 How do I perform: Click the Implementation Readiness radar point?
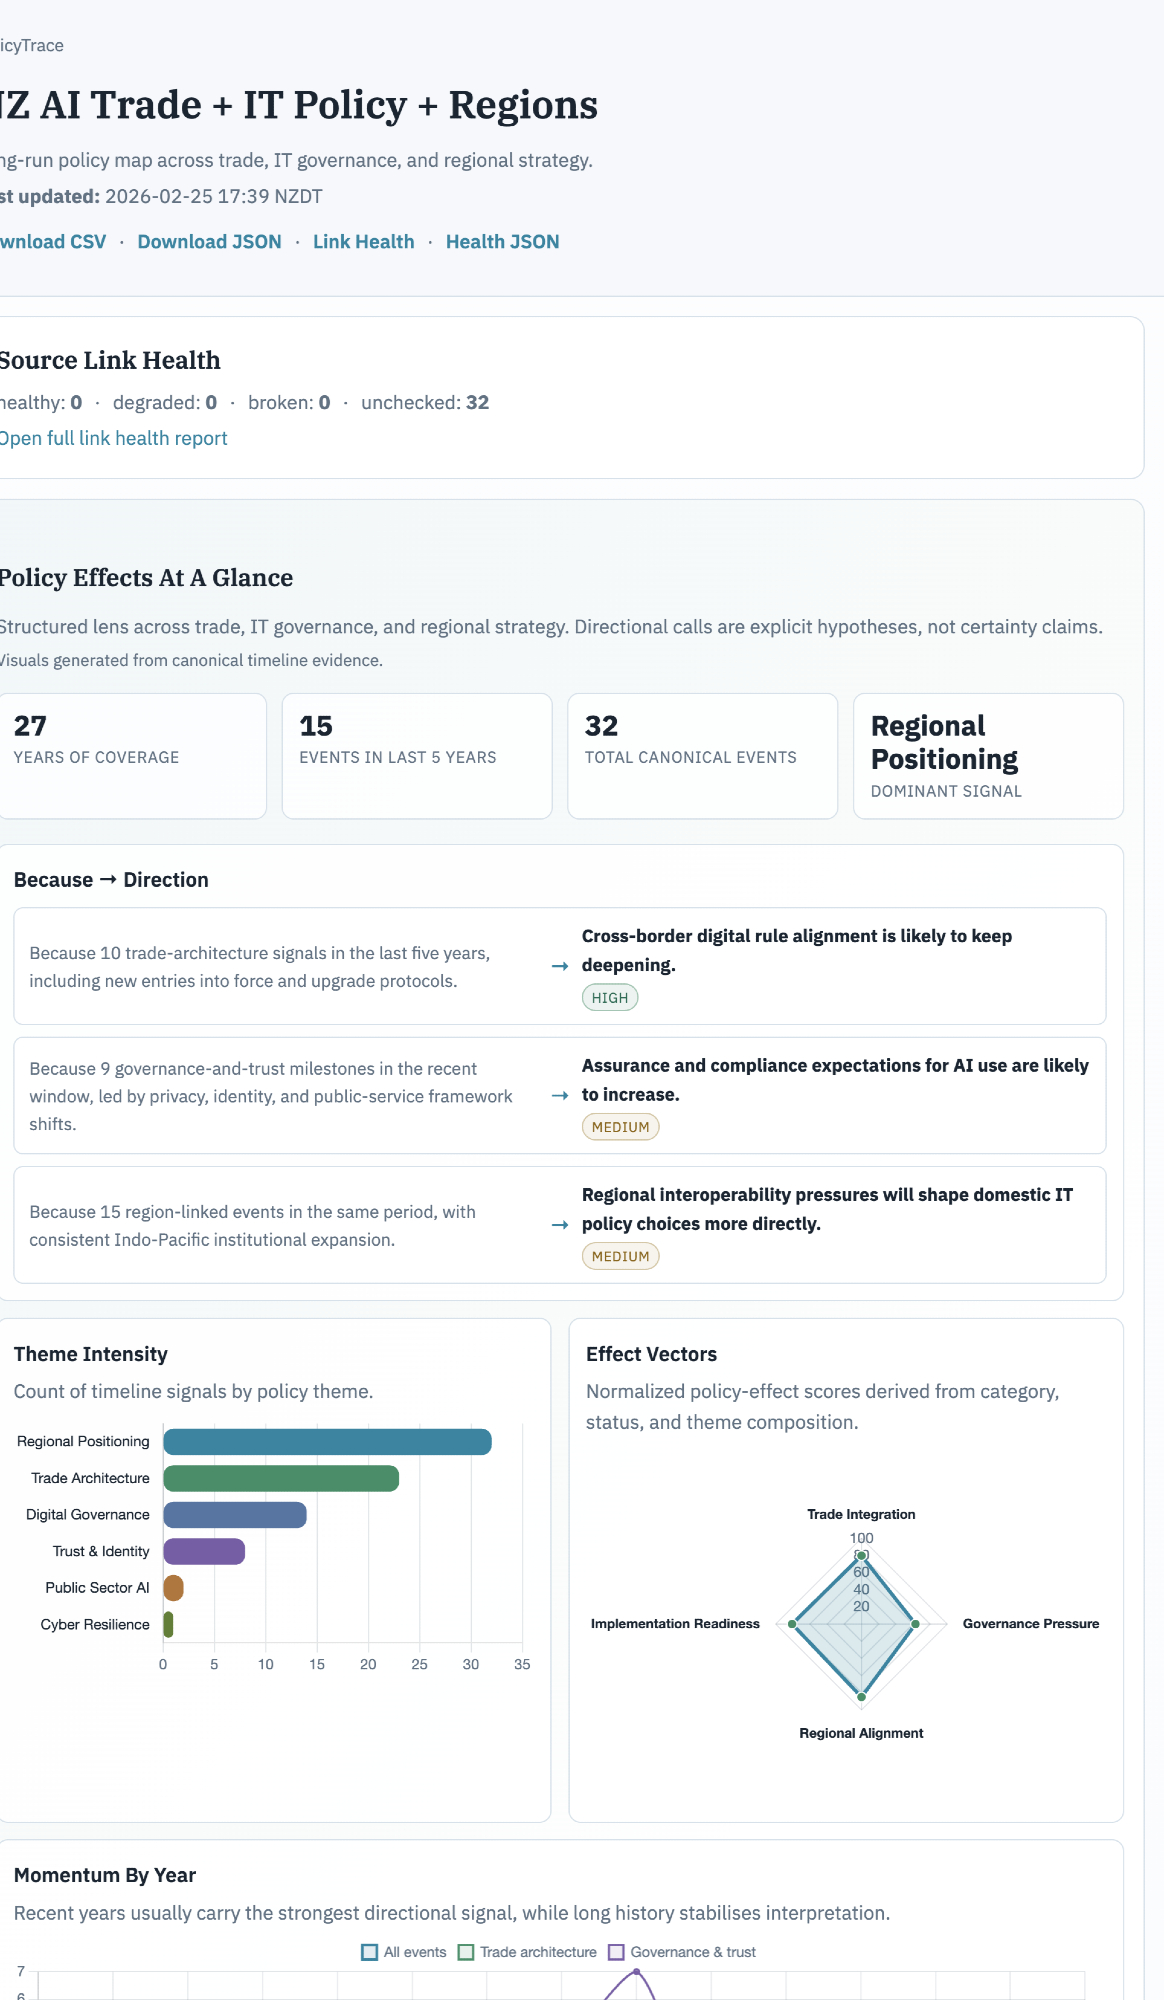point(793,1624)
